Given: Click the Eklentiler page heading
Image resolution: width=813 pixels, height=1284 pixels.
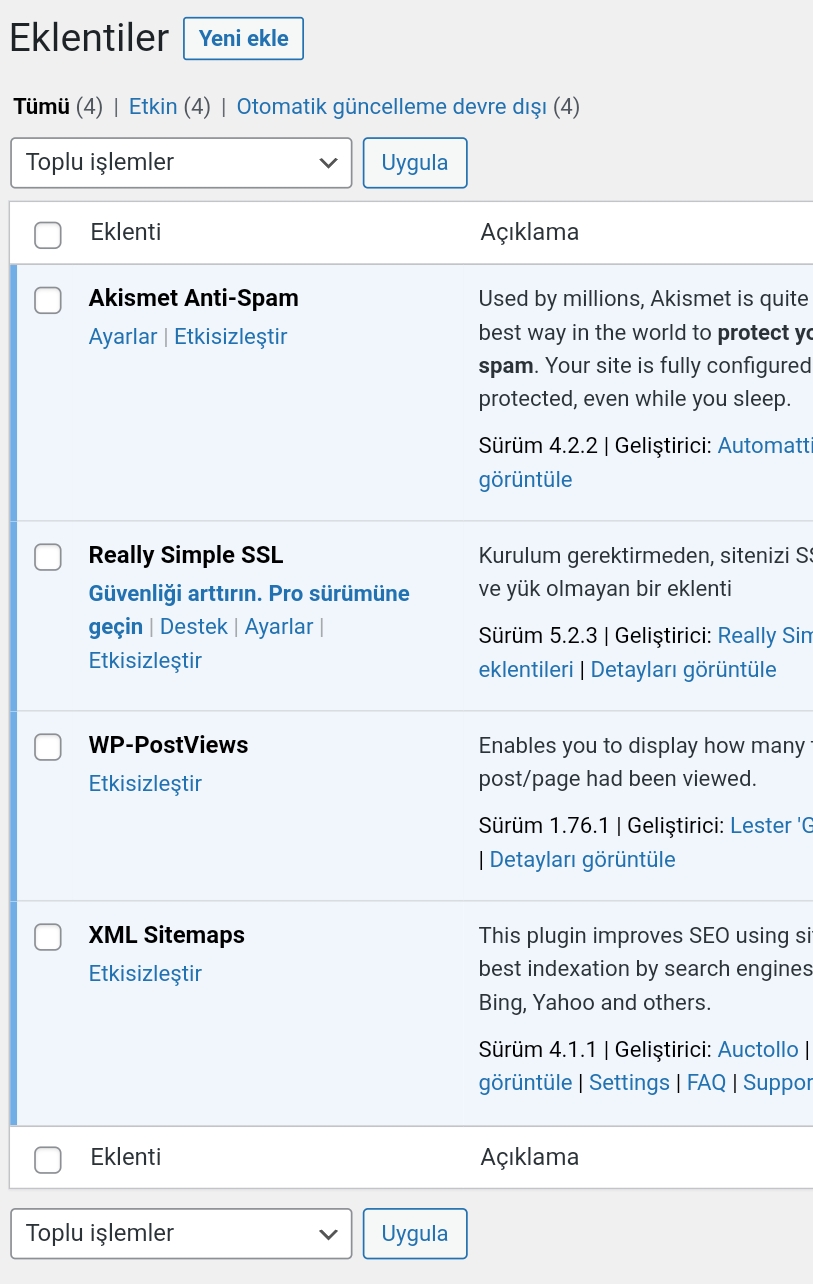Looking at the screenshot, I should (90, 38).
